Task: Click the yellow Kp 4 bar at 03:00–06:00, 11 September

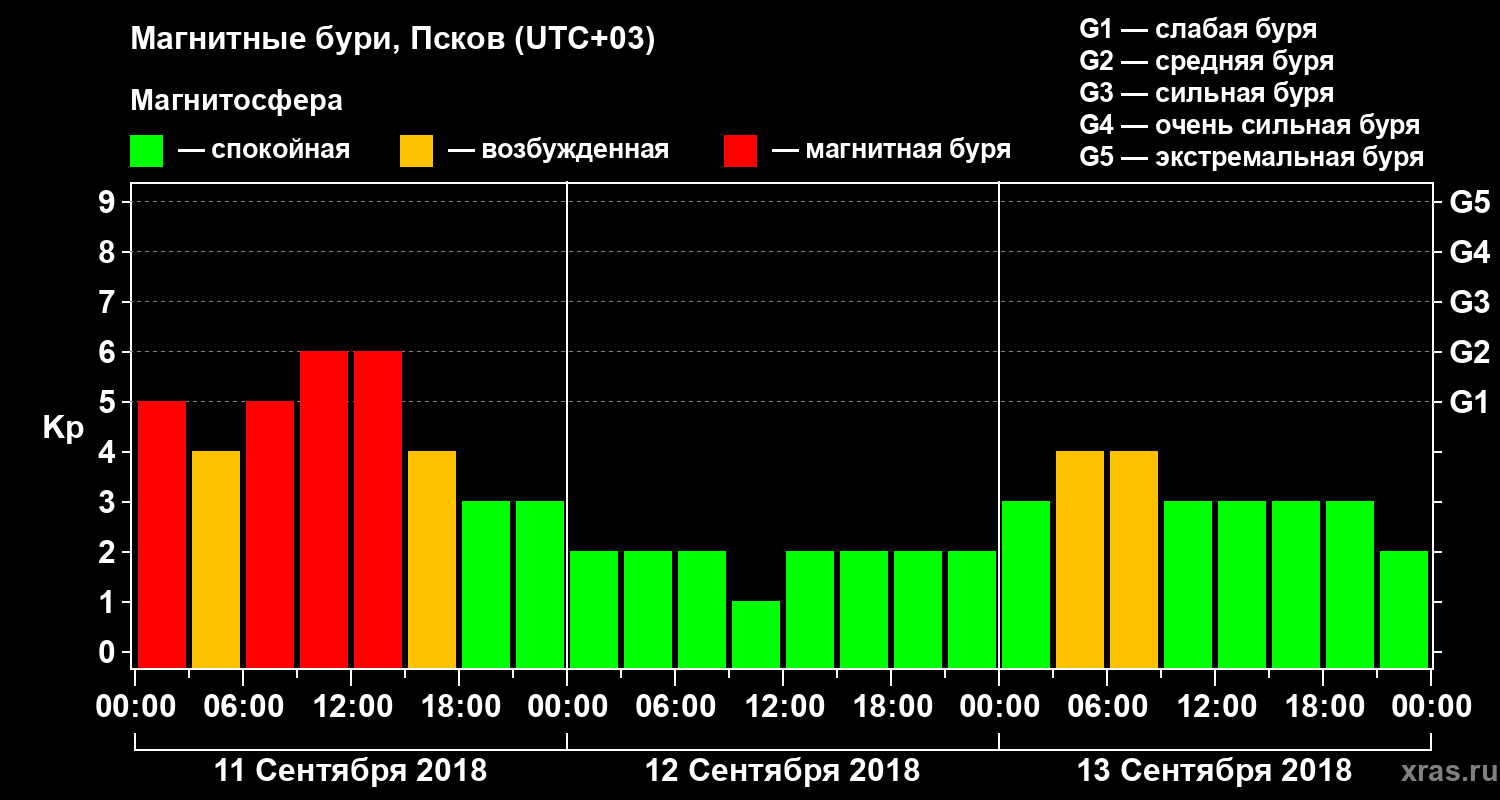Action: [x=216, y=559]
